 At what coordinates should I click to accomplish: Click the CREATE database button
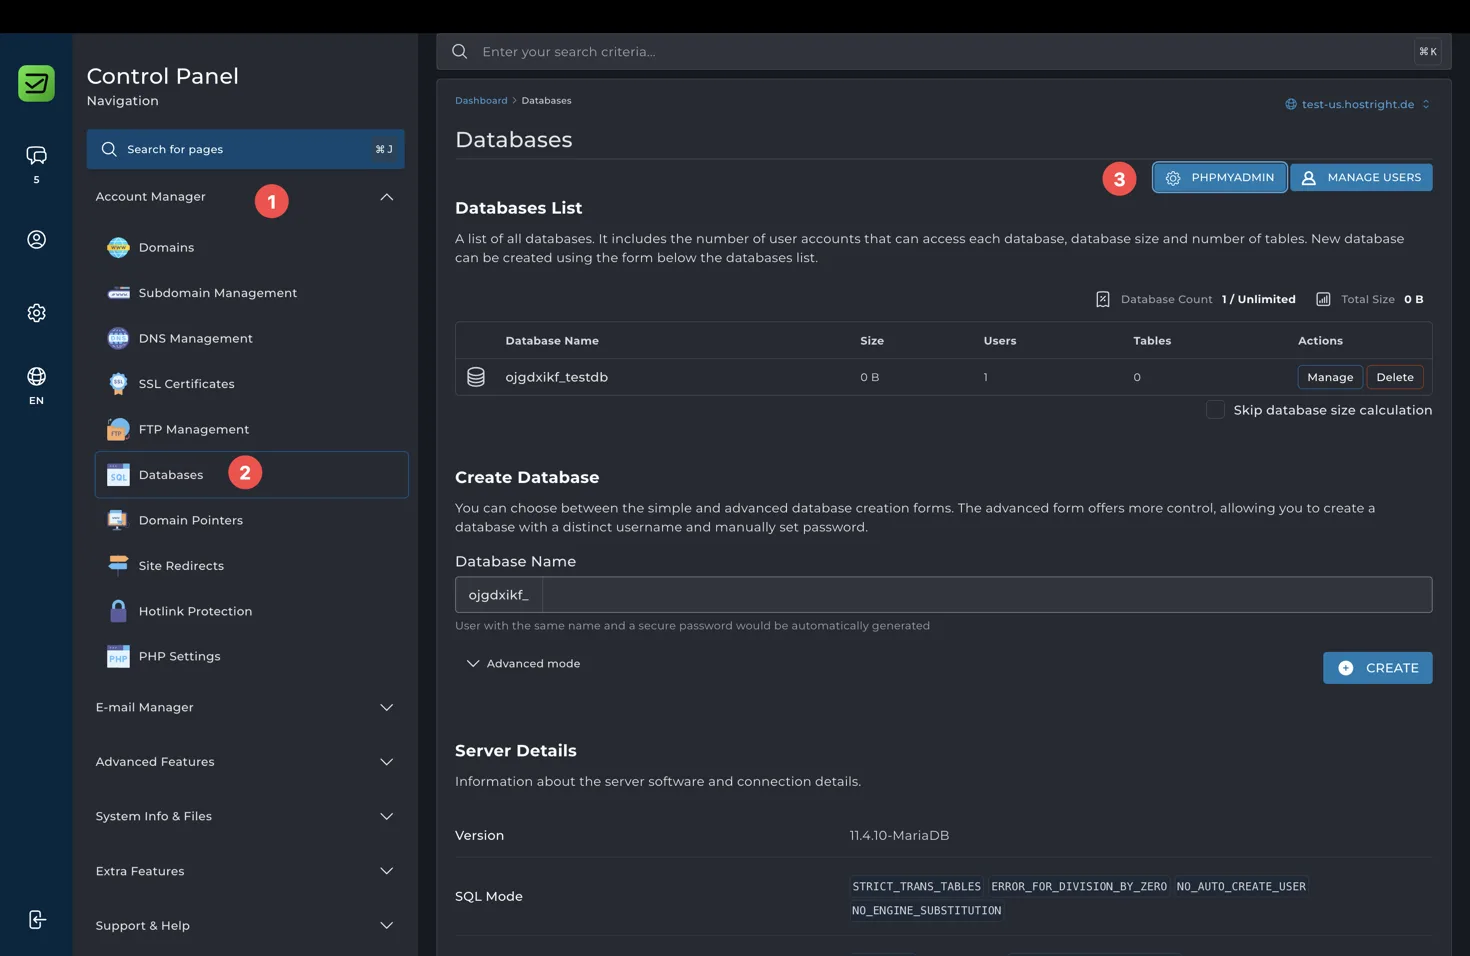point(1377,668)
